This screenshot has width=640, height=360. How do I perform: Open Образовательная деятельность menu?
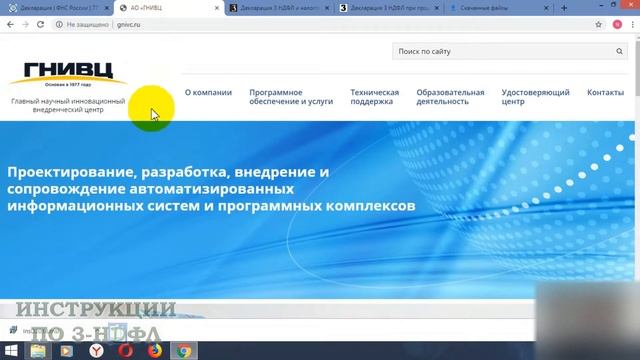pos(450,97)
